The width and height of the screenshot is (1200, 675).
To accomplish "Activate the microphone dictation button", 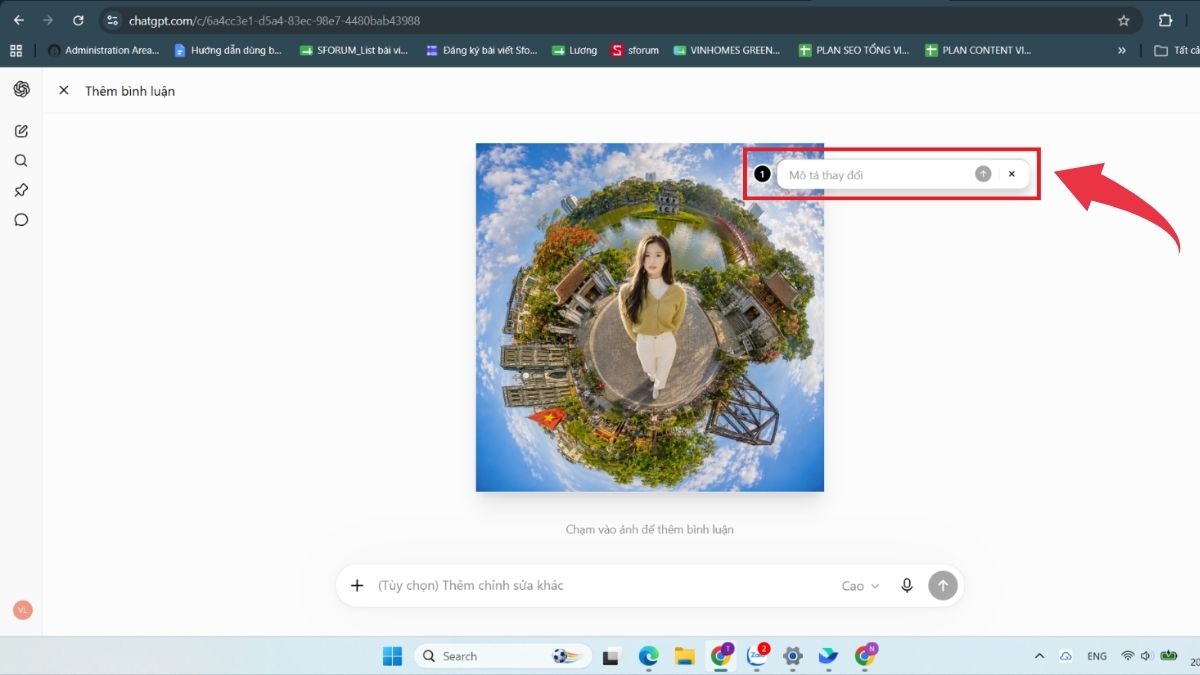I will pyautogui.click(x=907, y=586).
